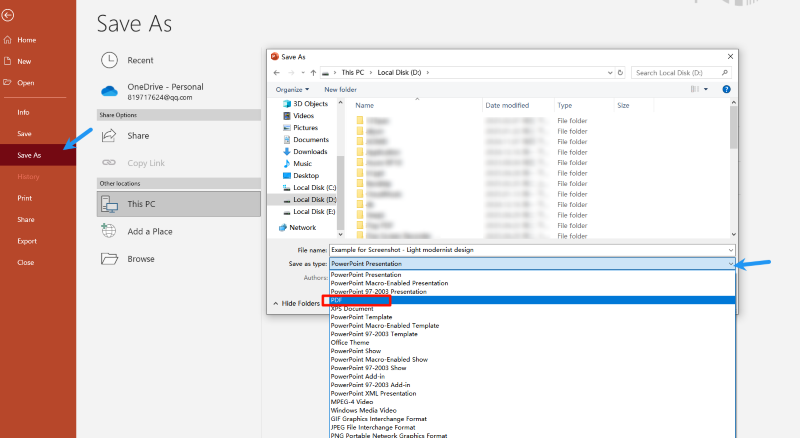Click the Share arrow icon
This screenshot has width=800, height=438.
pos(109,136)
